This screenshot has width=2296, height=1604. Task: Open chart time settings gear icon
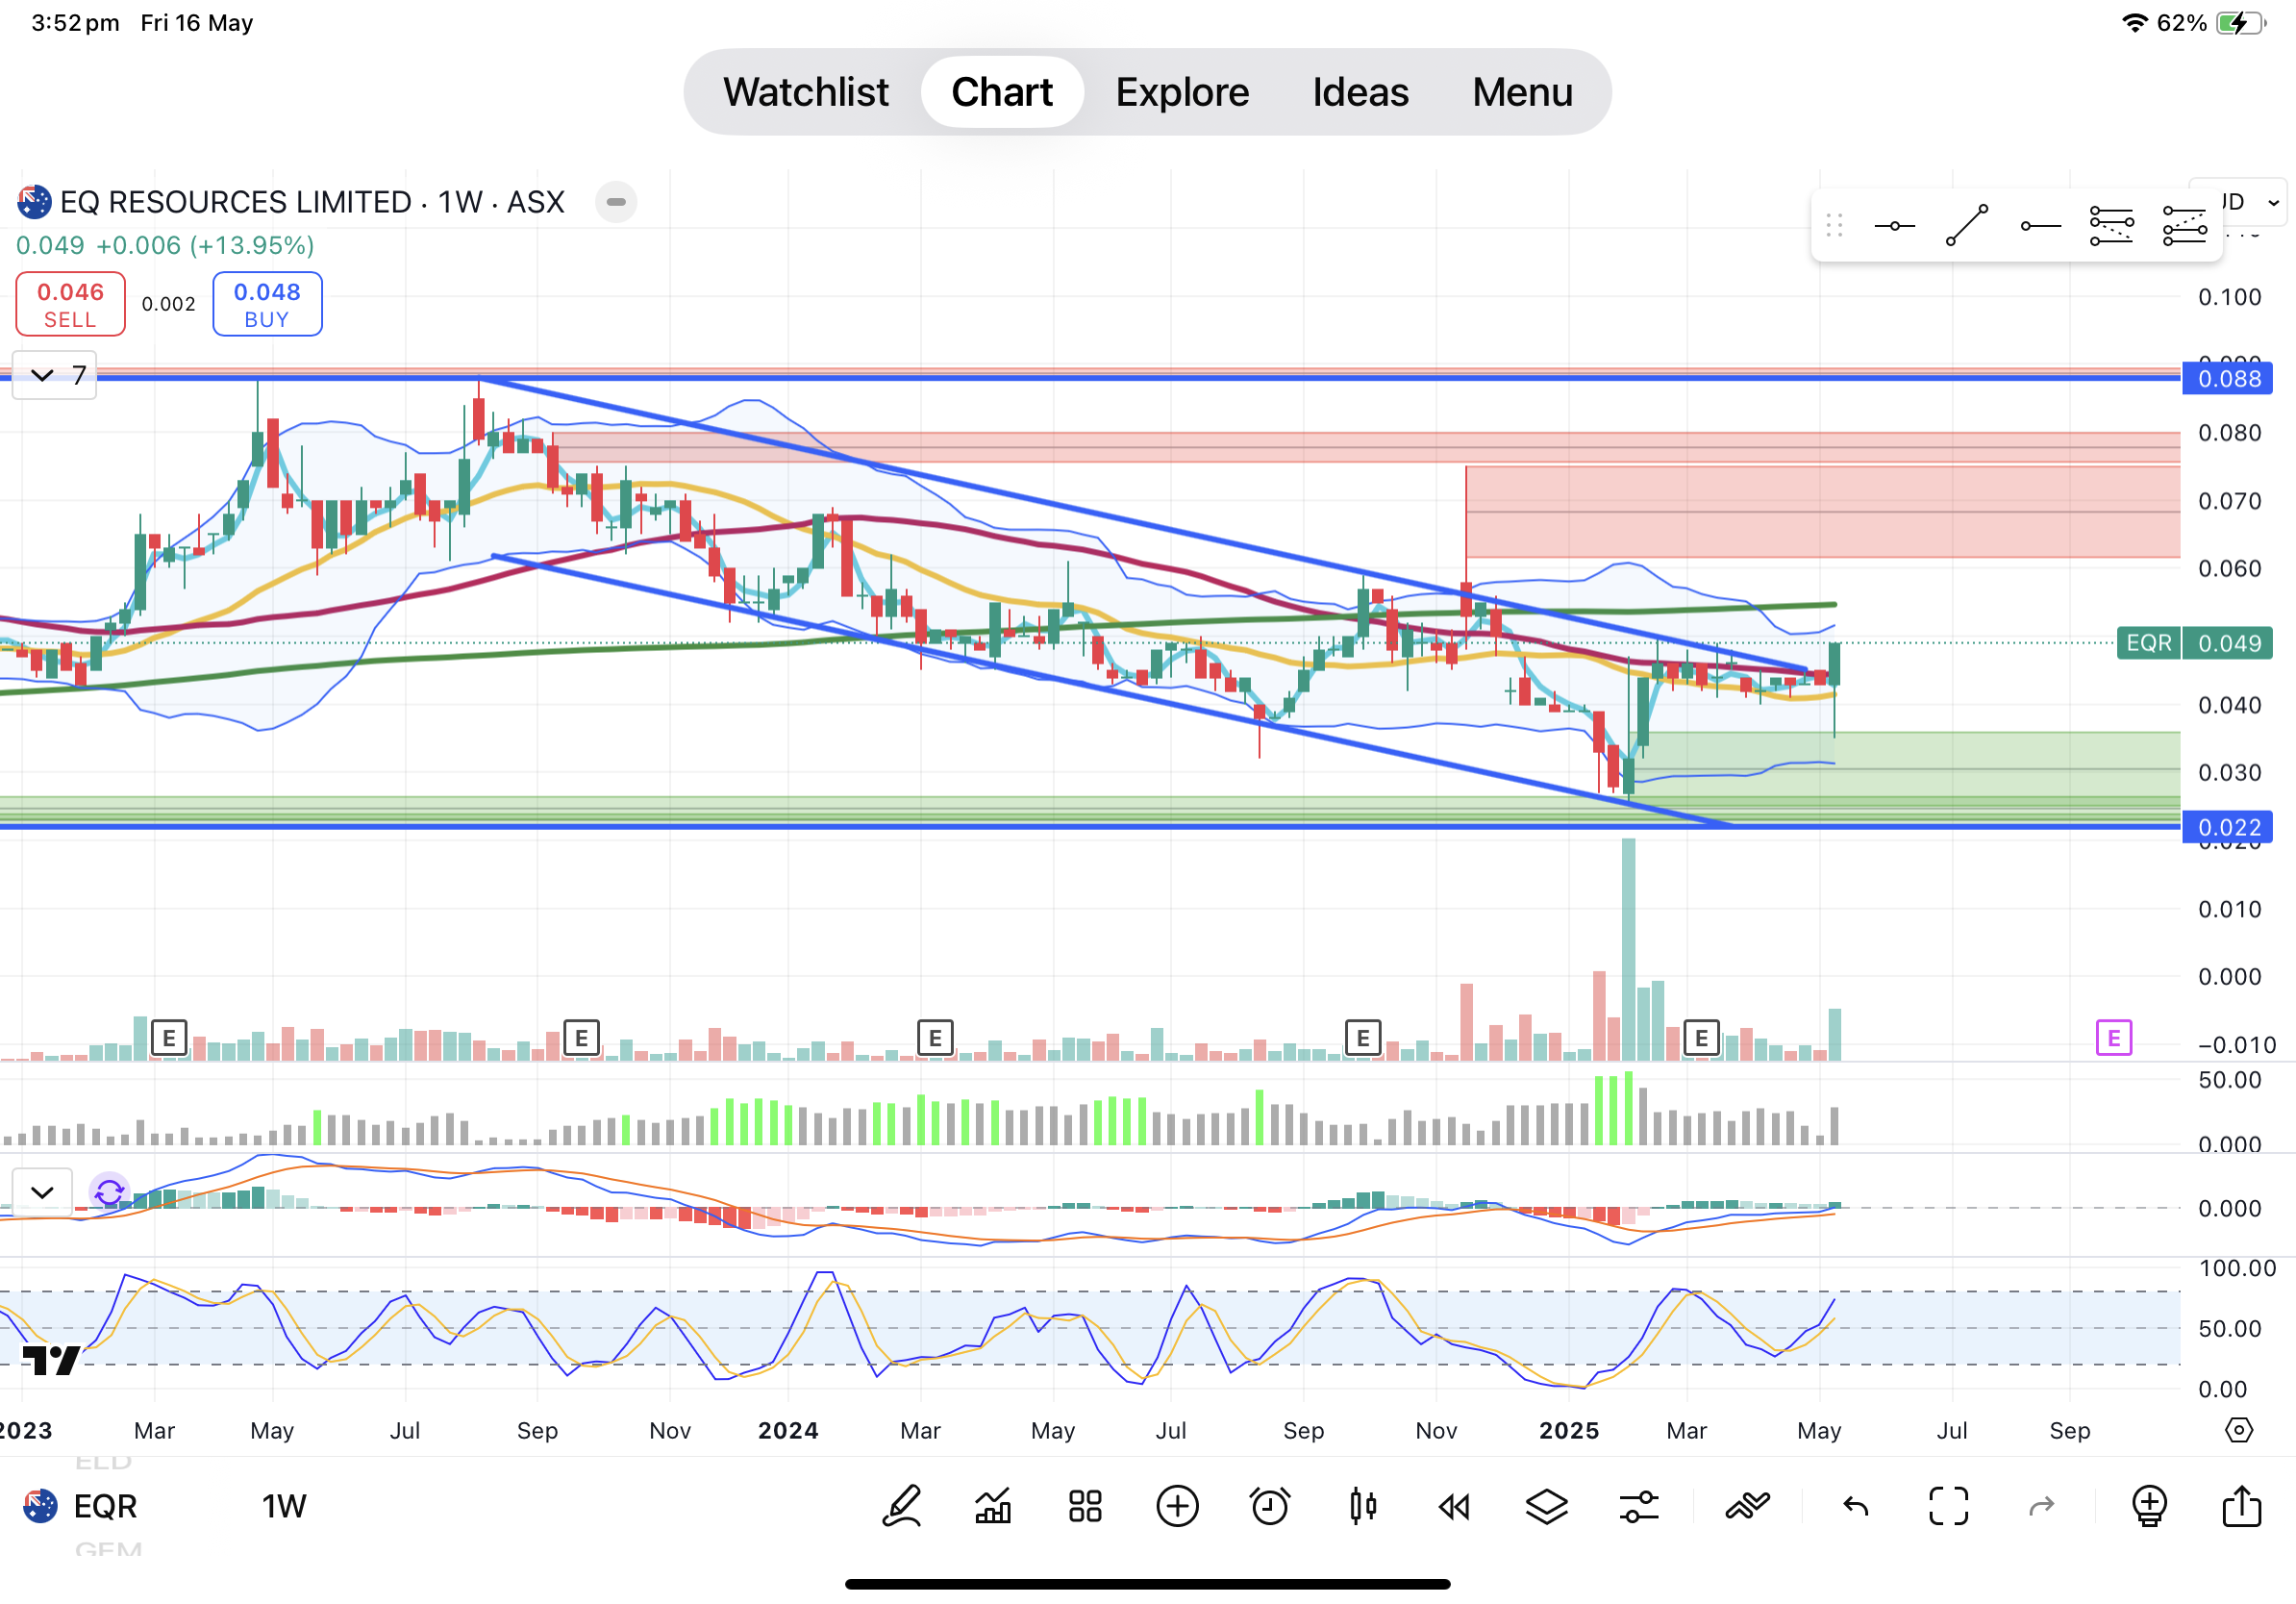[2239, 1430]
